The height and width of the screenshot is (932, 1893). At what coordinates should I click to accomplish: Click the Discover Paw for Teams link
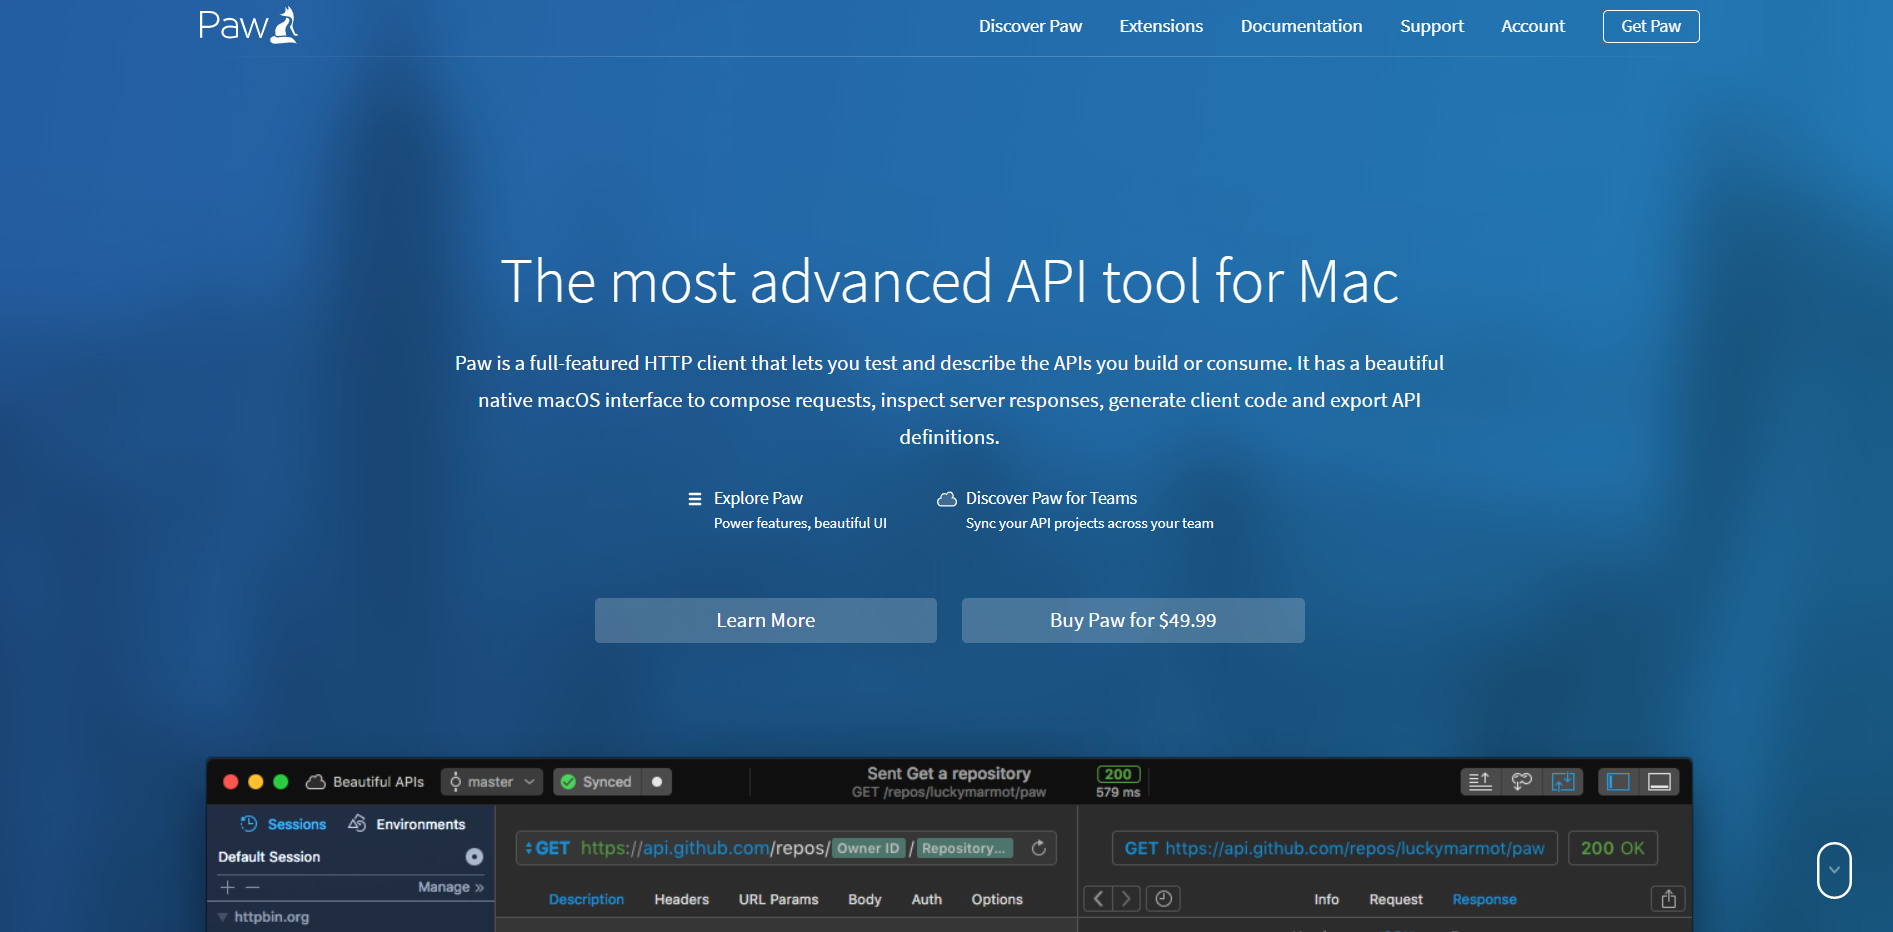1050,498
